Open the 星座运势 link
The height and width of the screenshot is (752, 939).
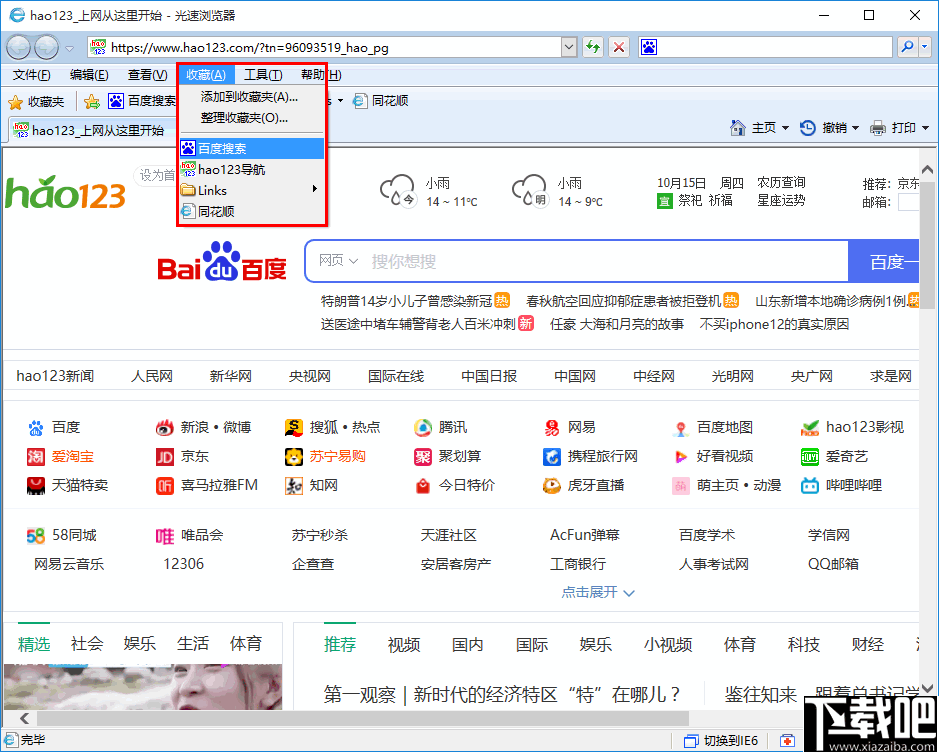[782, 200]
